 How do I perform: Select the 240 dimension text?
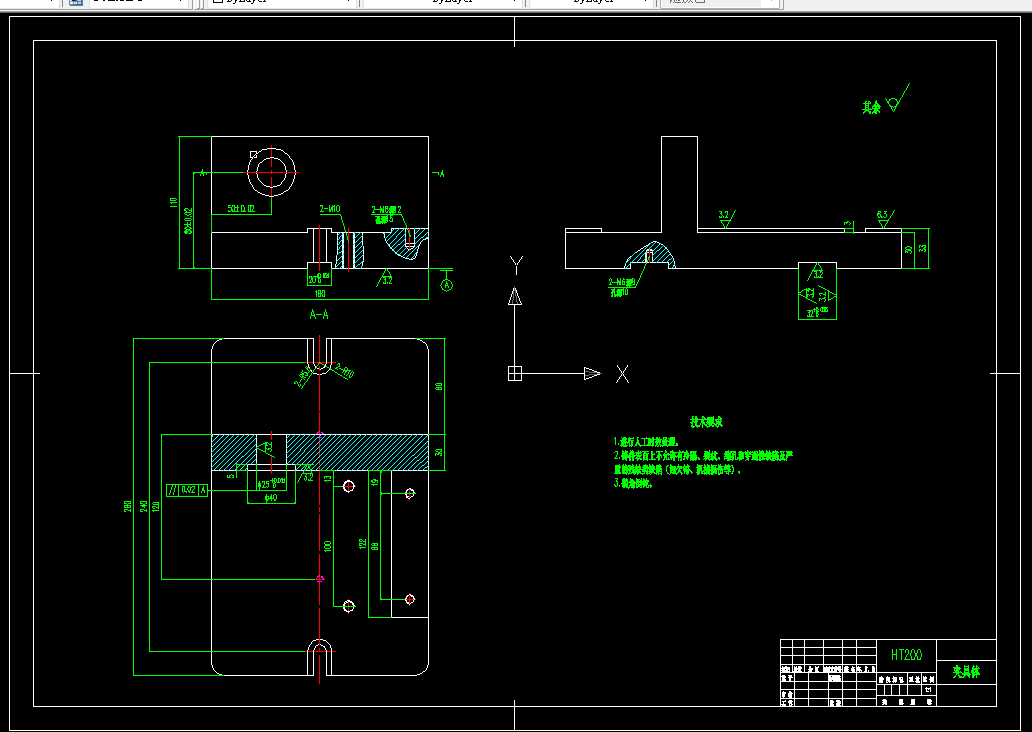click(x=144, y=507)
